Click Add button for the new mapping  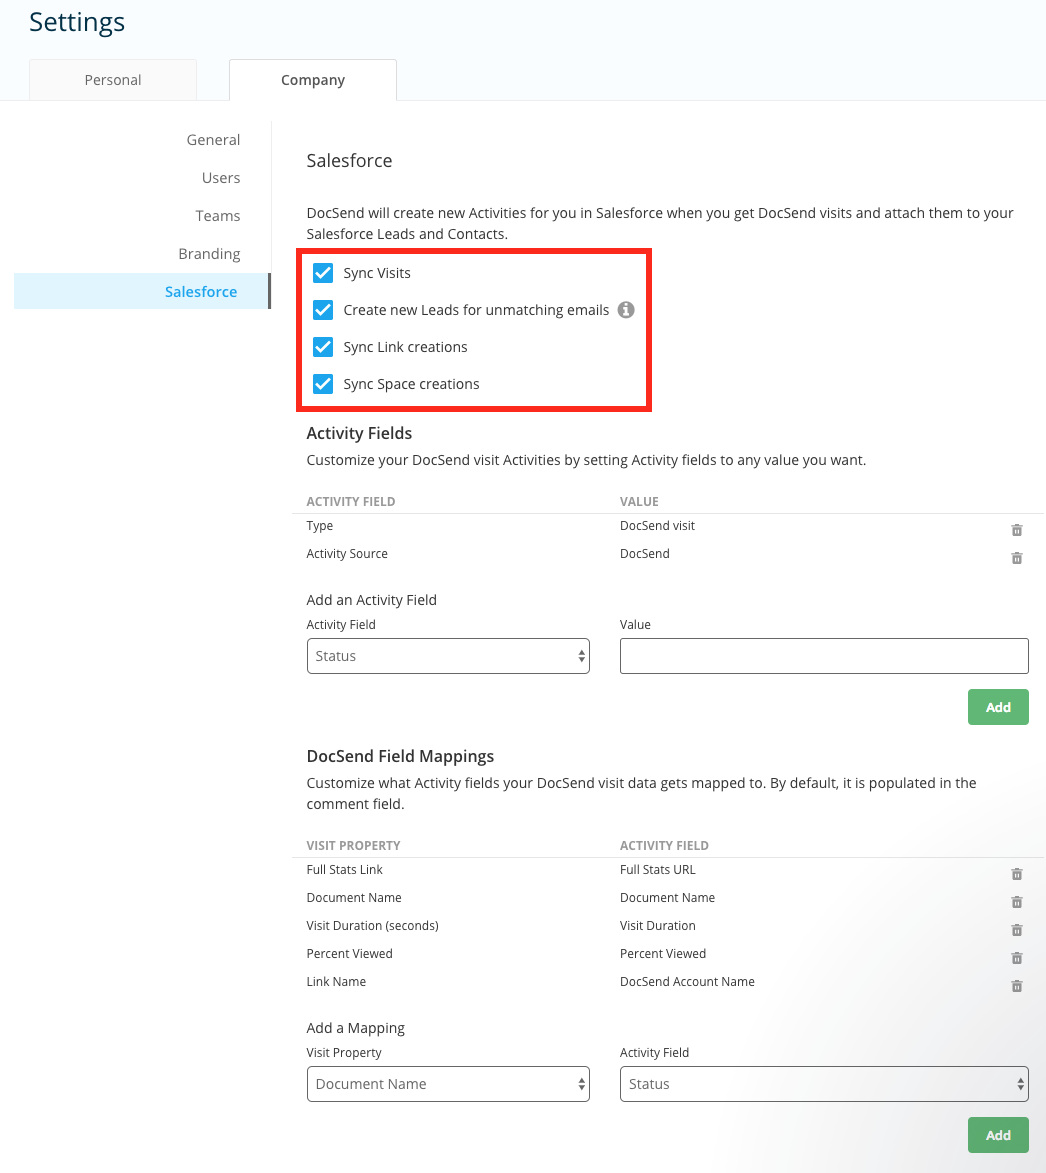[x=998, y=1135]
